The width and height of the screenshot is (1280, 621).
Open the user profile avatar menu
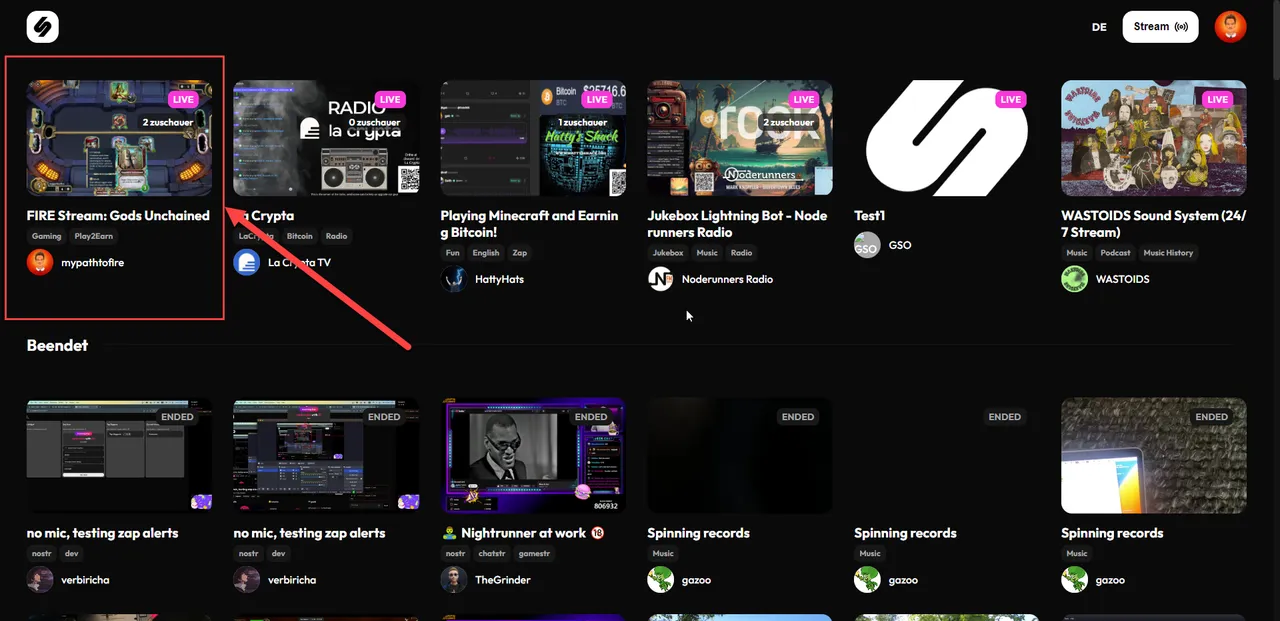point(1230,27)
